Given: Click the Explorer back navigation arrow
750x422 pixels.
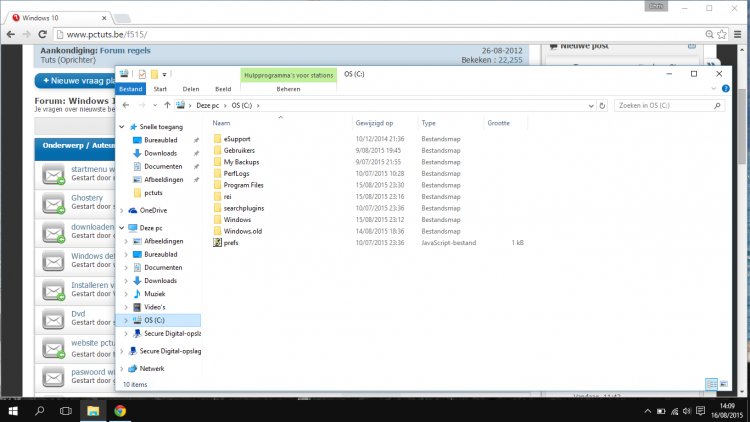Looking at the screenshot, I should [127, 105].
